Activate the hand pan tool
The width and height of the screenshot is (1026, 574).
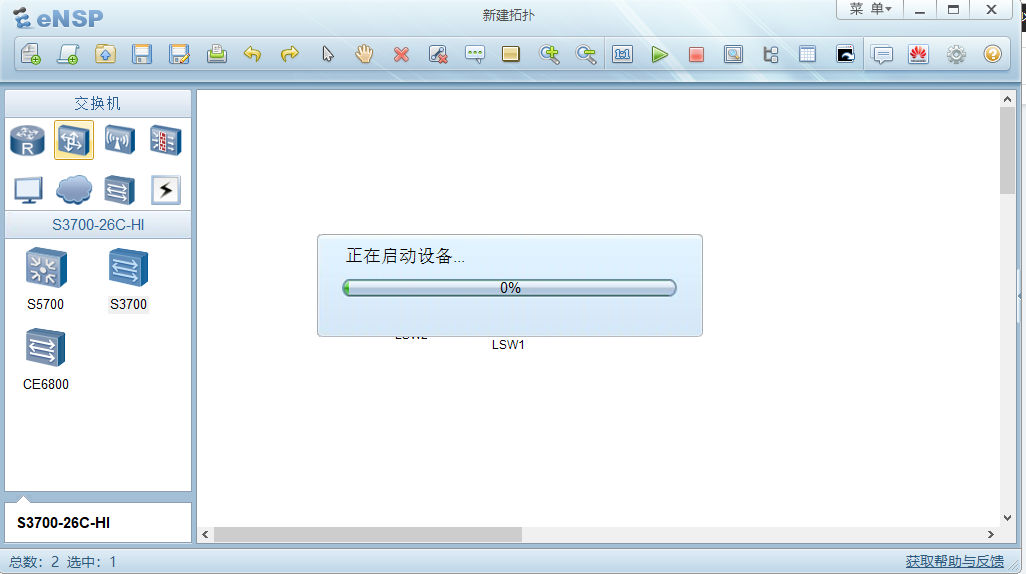pyautogui.click(x=364, y=54)
